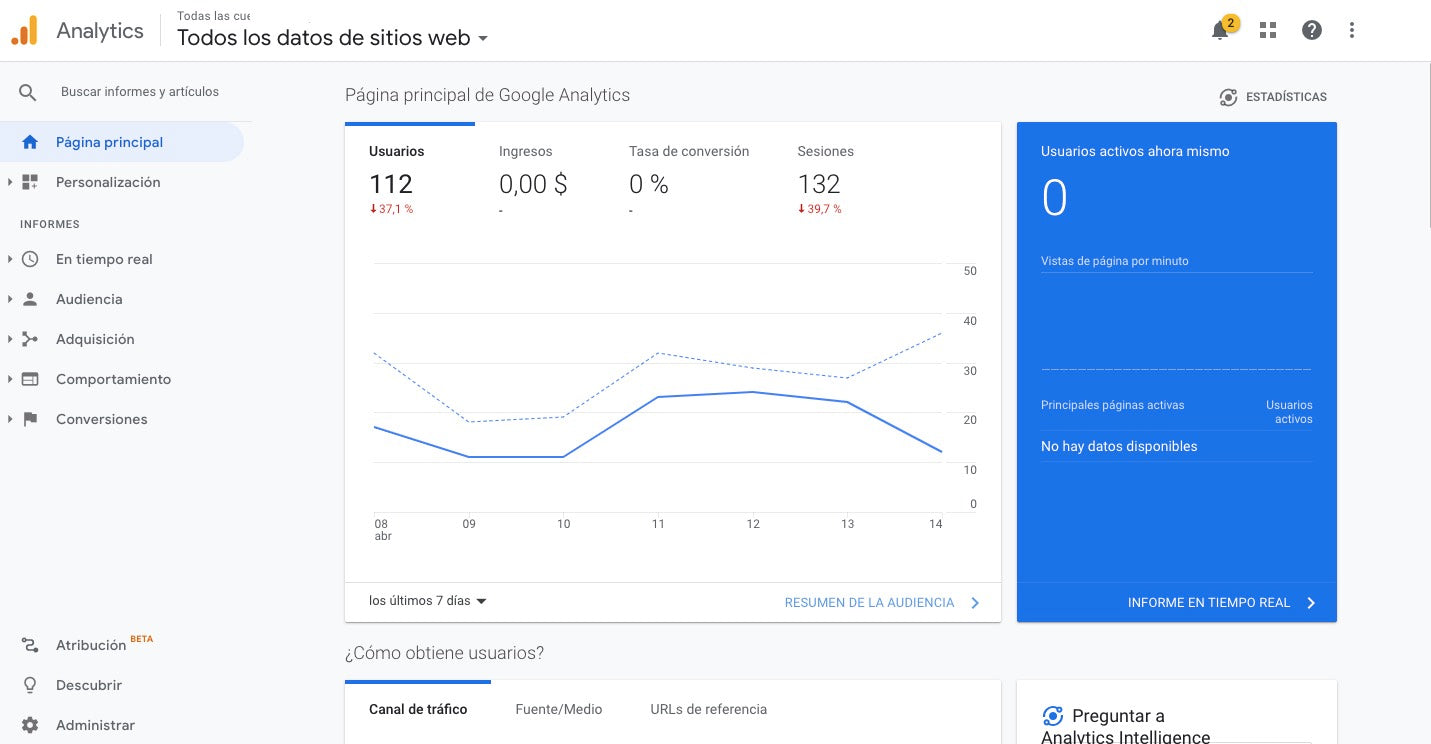Click the flag icon for Conversiones
1431x744 pixels.
coord(30,419)
